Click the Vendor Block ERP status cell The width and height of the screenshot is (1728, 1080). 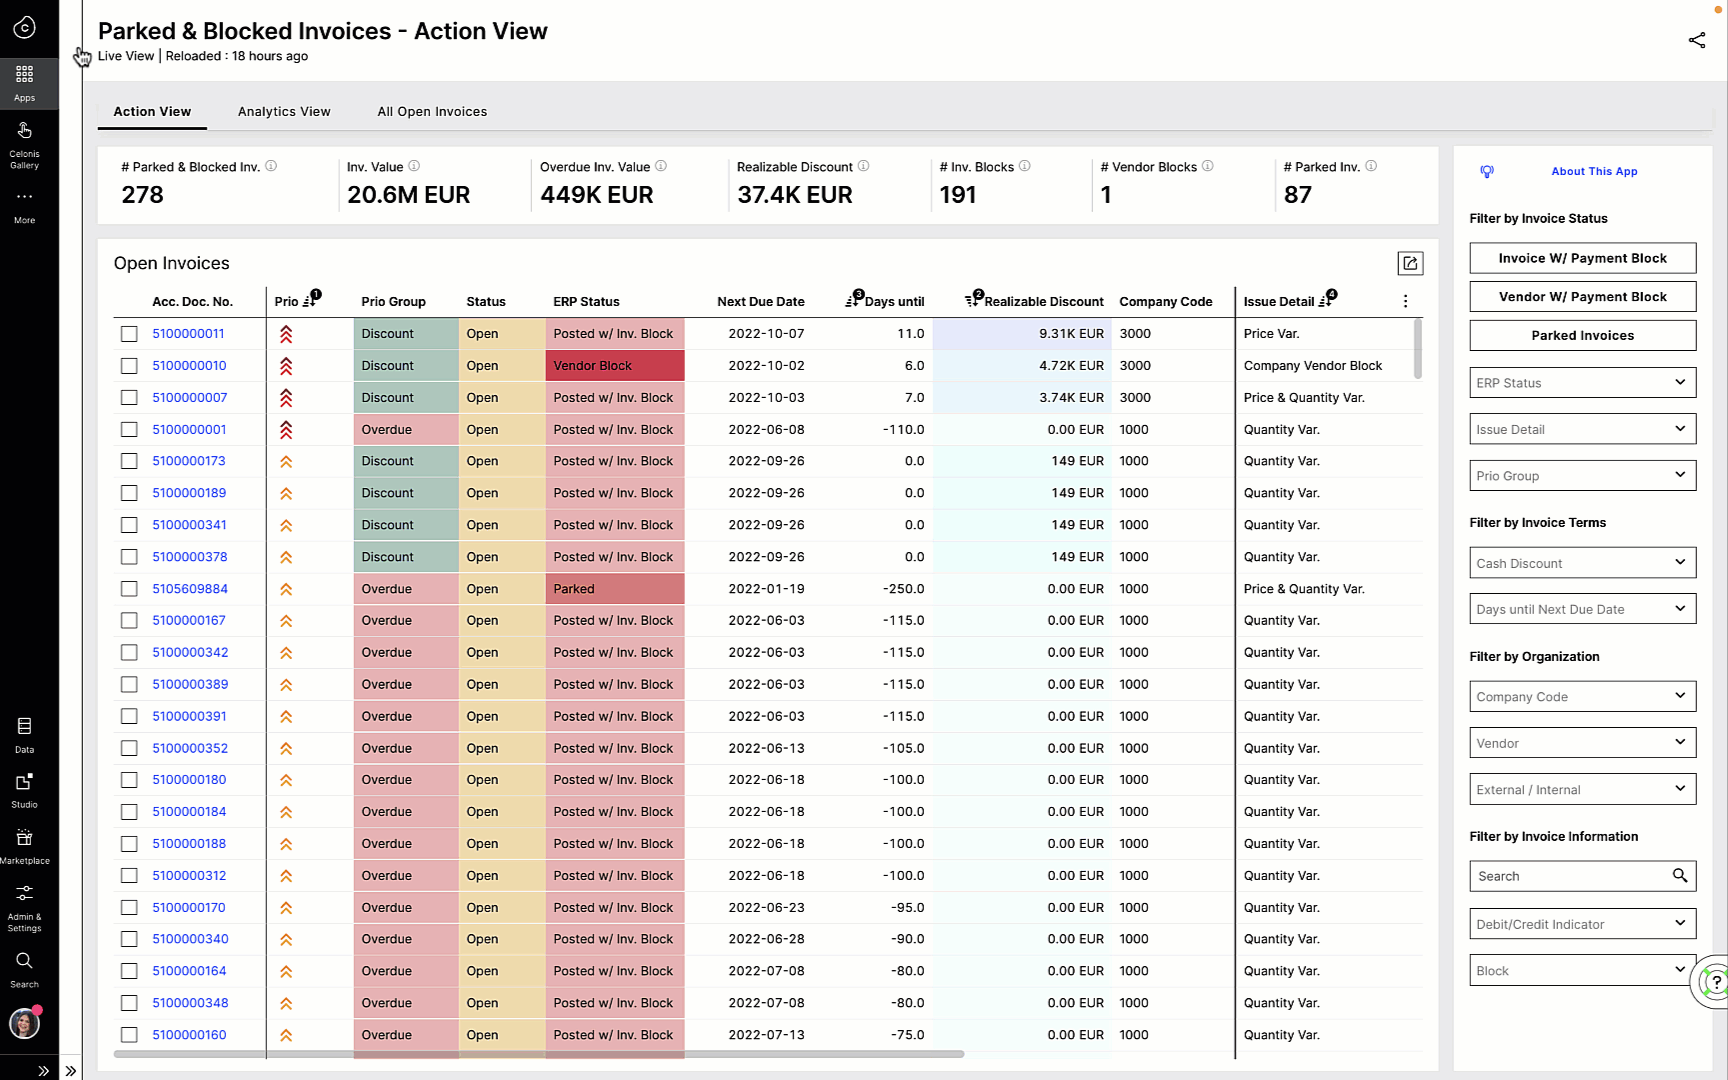coord(615,366)
